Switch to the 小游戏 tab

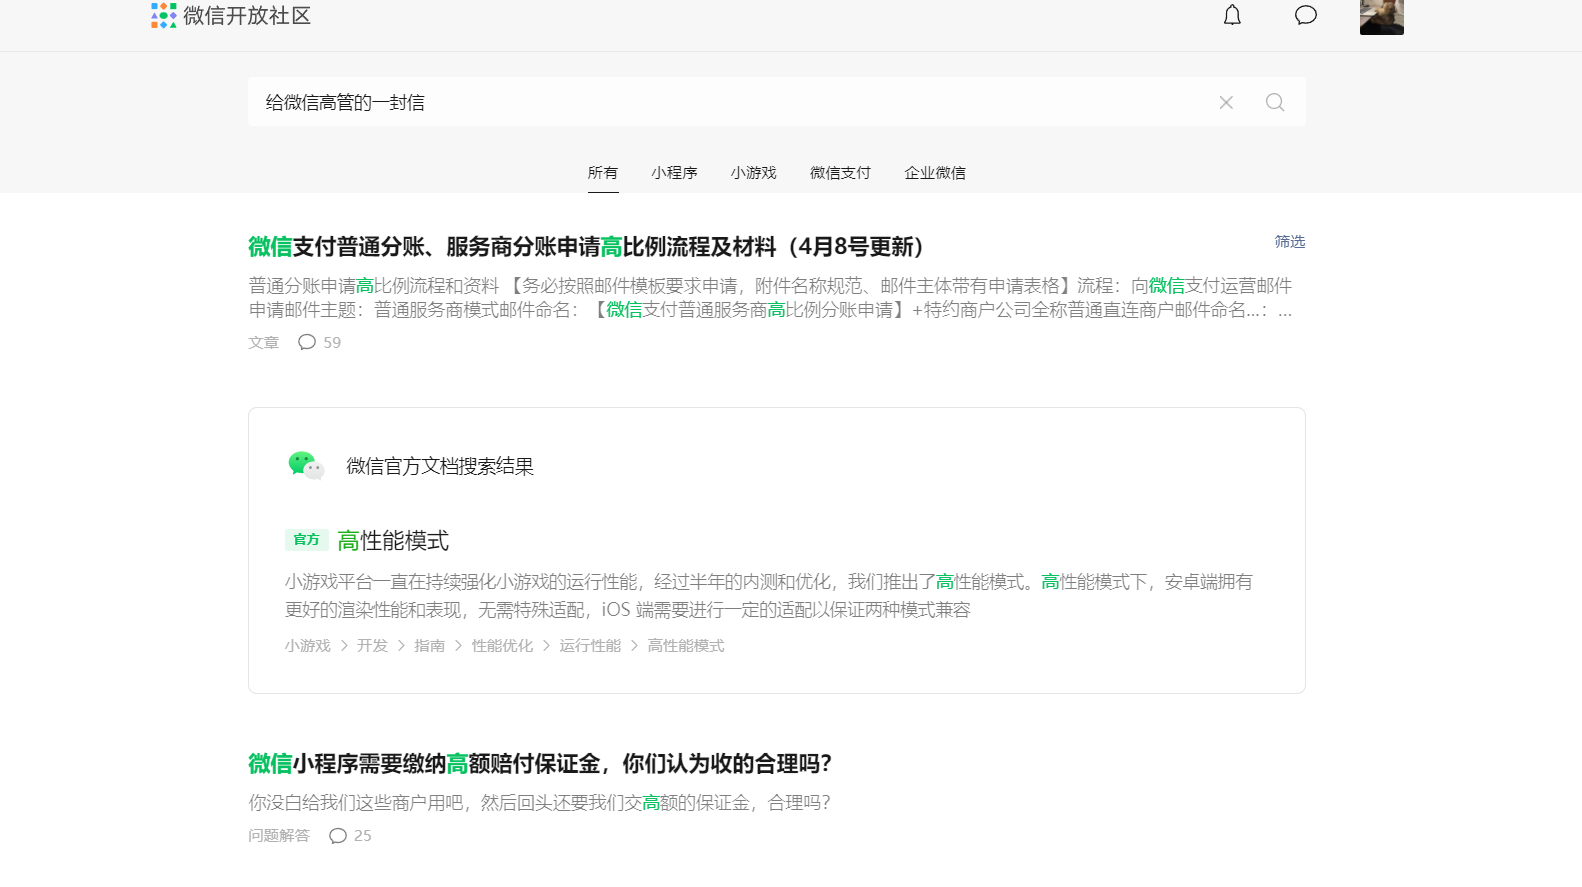point(753,173)
